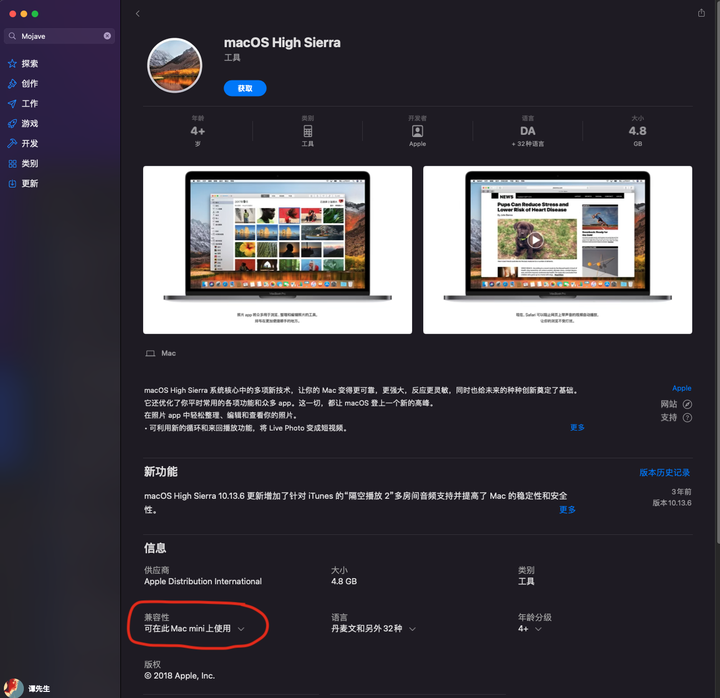This screenshot has height=698, width=720.
Task: Click the paper plane icon next to 工作
Action: (12, 104)
